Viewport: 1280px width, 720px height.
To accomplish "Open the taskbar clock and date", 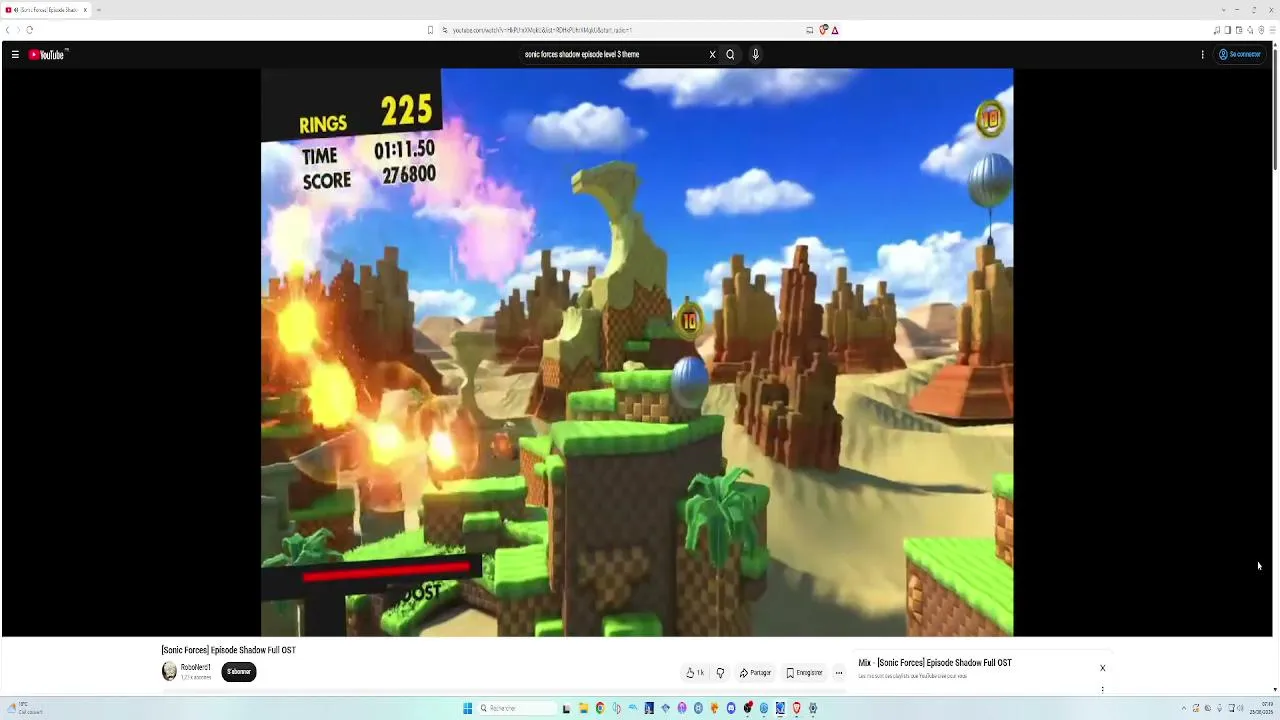I will click(1260, 709).
